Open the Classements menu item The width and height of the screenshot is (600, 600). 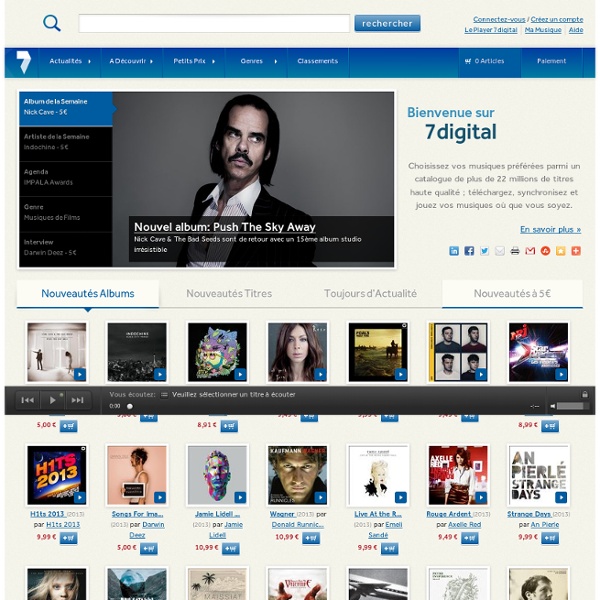coord(318,61)
